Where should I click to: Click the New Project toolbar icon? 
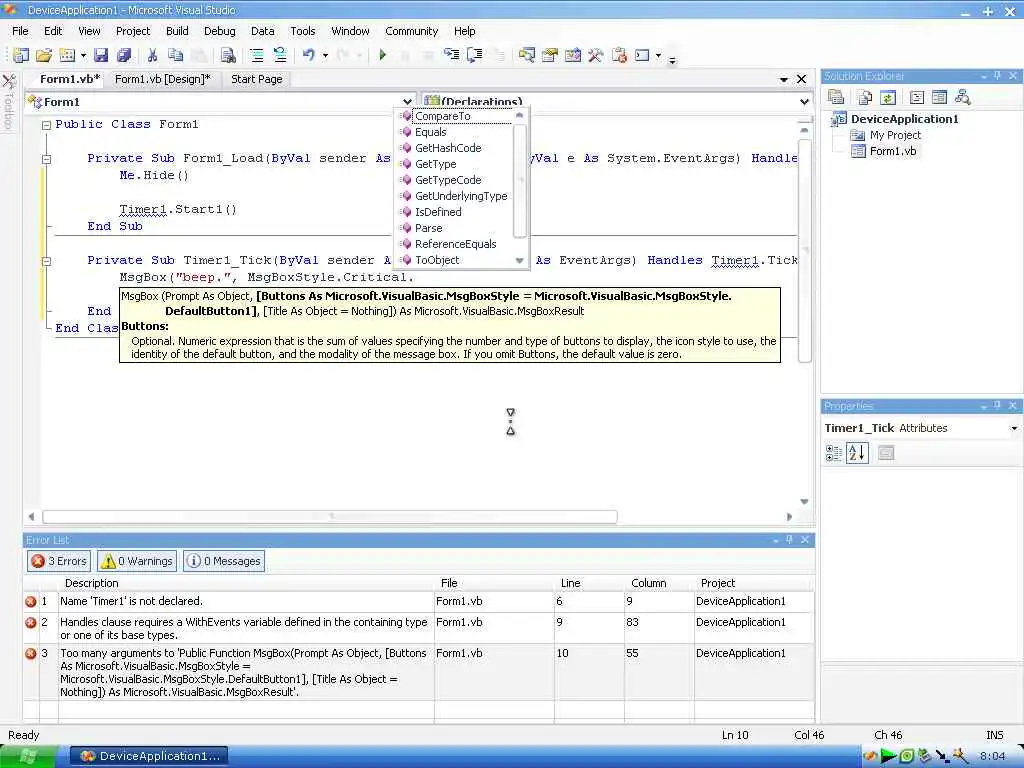coord(21,56)
